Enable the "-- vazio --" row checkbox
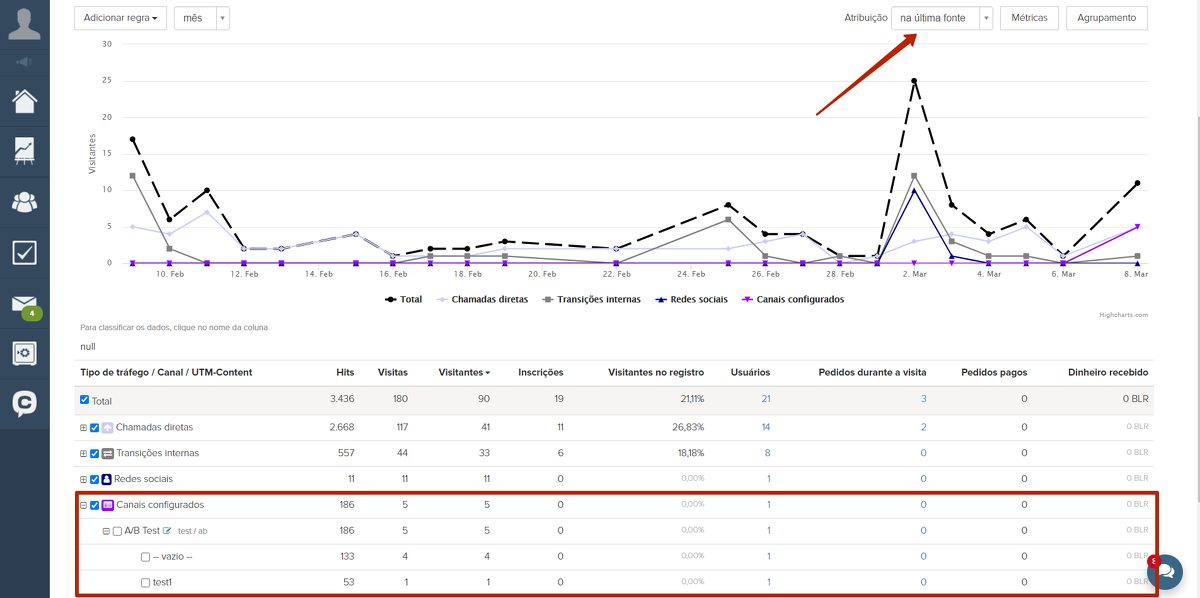This screenshot has height=598, width=1200. pyautogui.click(x=145, y=557)
